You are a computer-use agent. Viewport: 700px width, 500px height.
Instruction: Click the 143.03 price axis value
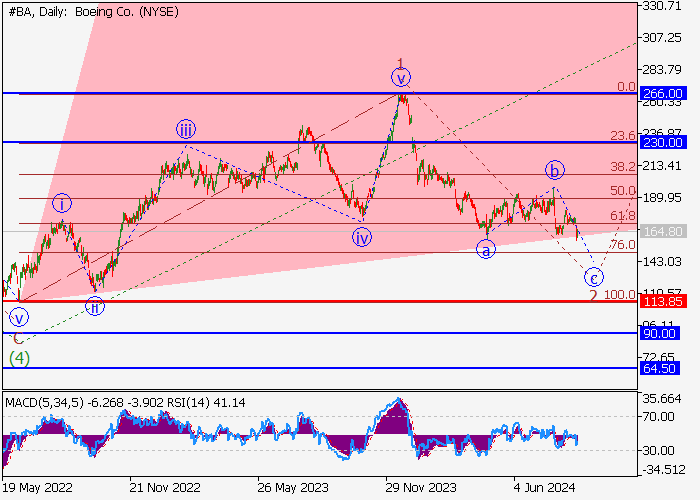(x=662, y=262)
